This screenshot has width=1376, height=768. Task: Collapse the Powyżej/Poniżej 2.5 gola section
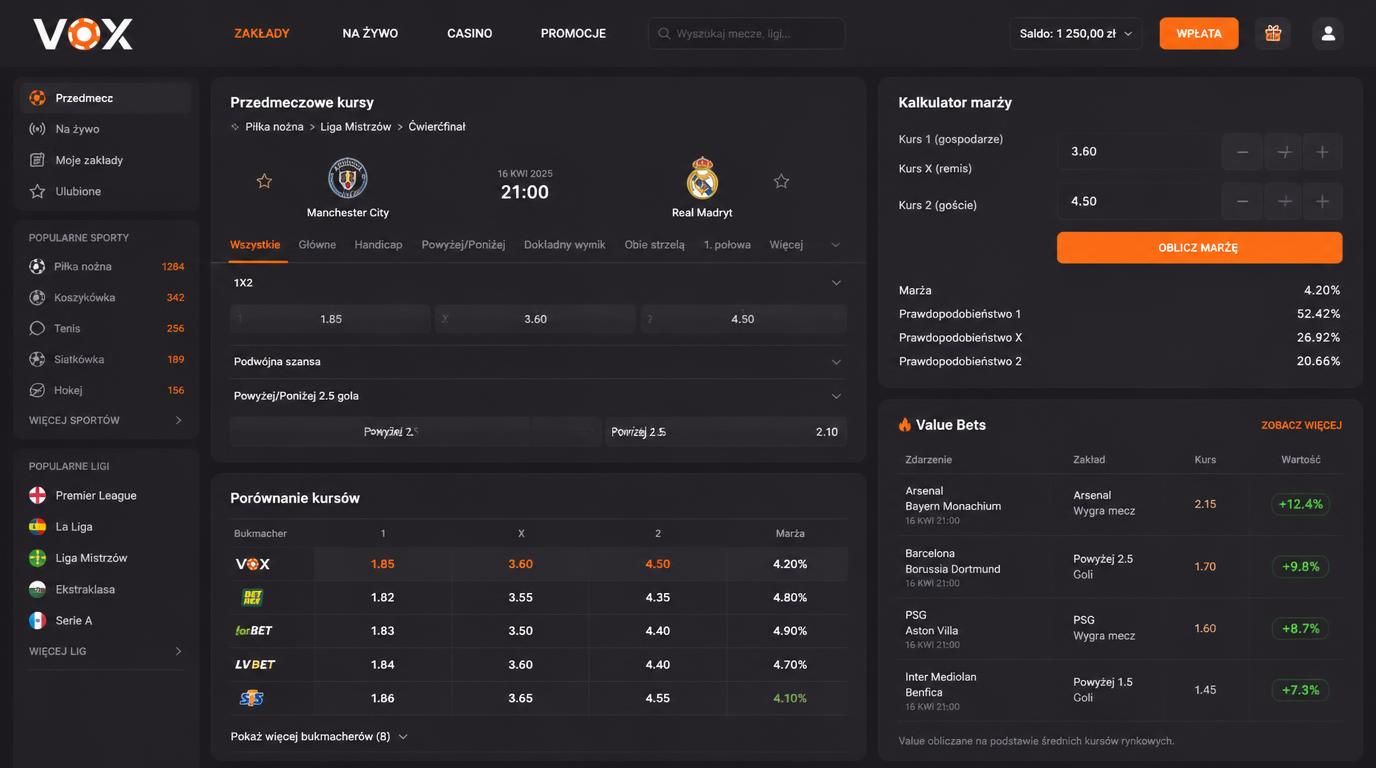[x=836, y=396]
